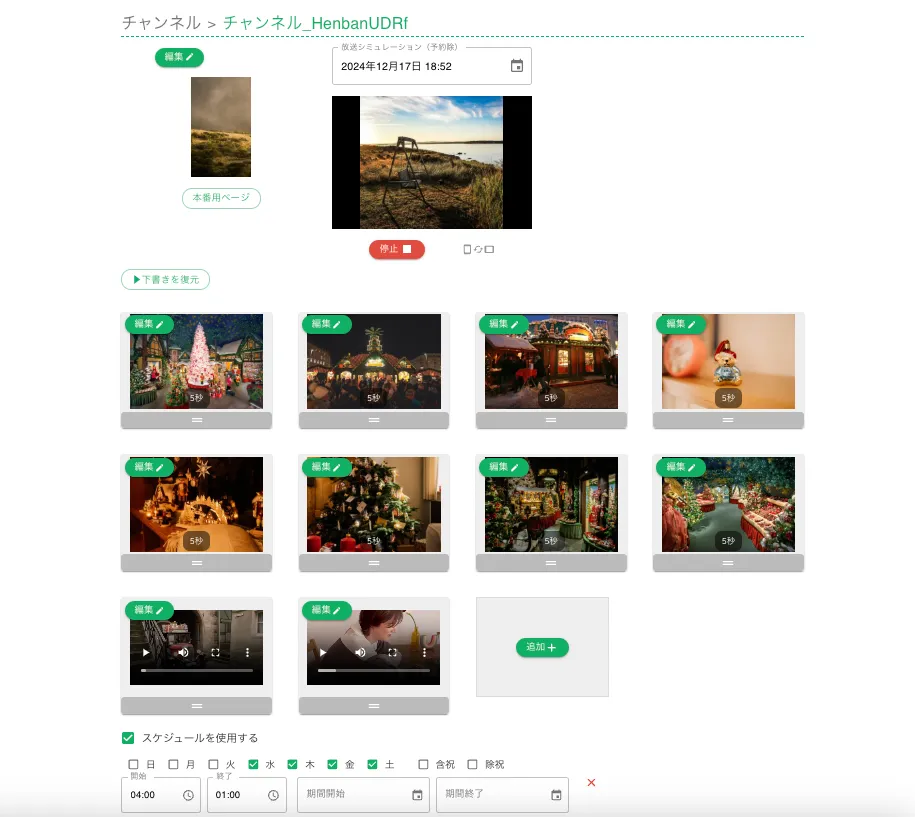
Task: Grab the drag handle under the pink Christmas tree image
Action: (x=196, y=421)
